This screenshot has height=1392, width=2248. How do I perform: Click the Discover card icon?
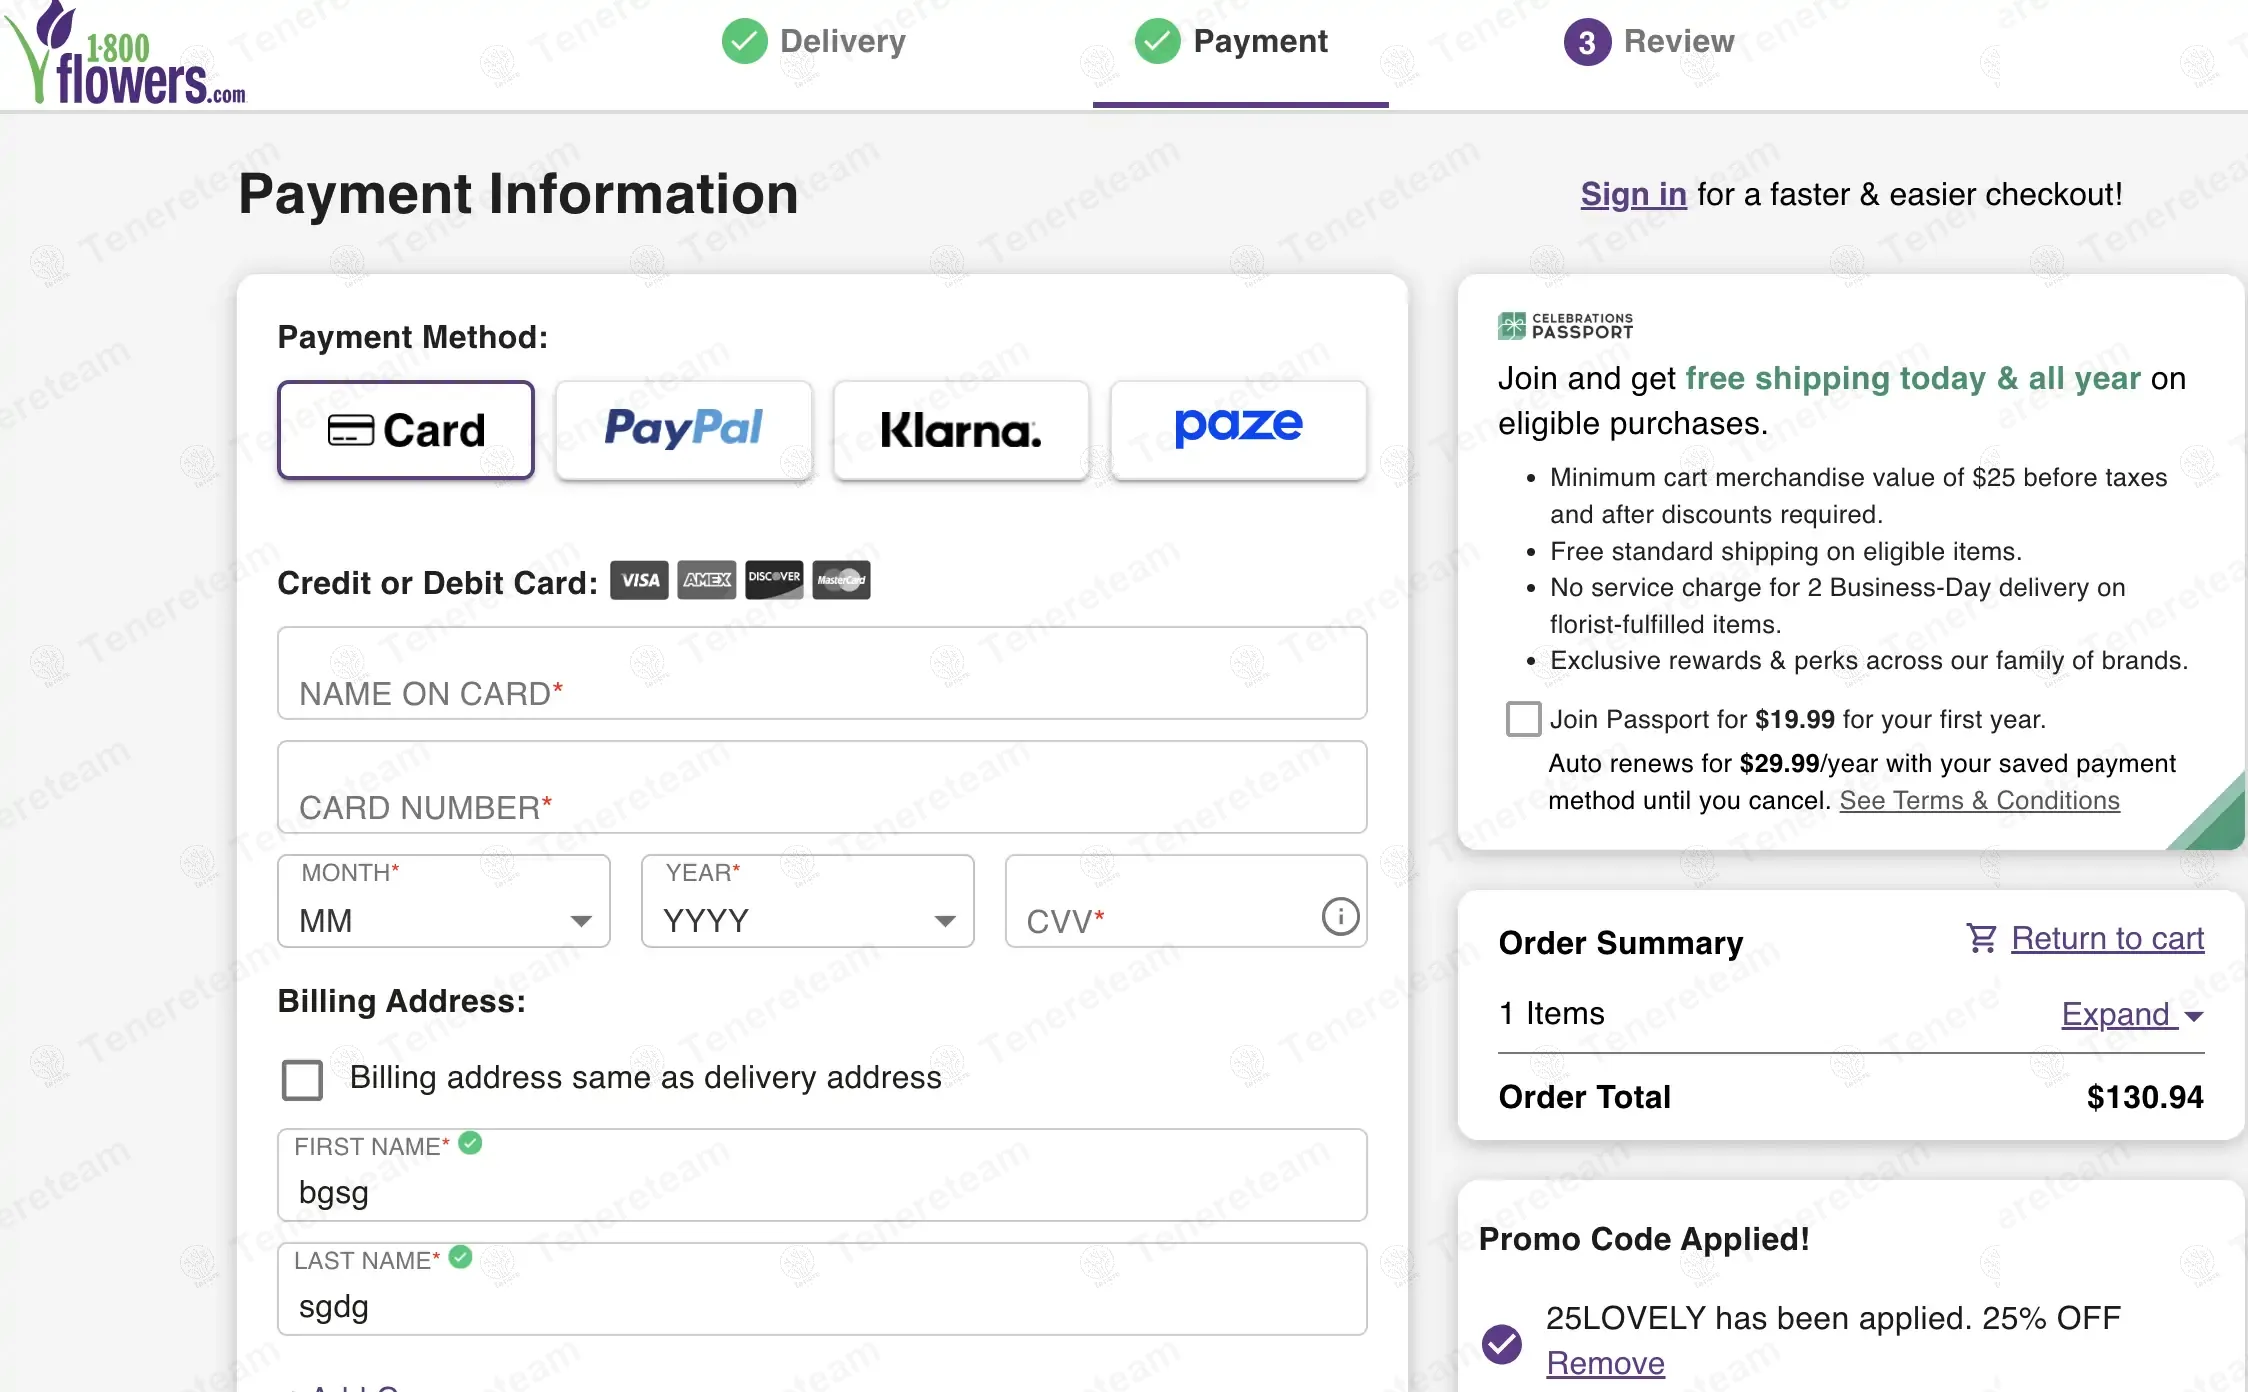point(774,579)
